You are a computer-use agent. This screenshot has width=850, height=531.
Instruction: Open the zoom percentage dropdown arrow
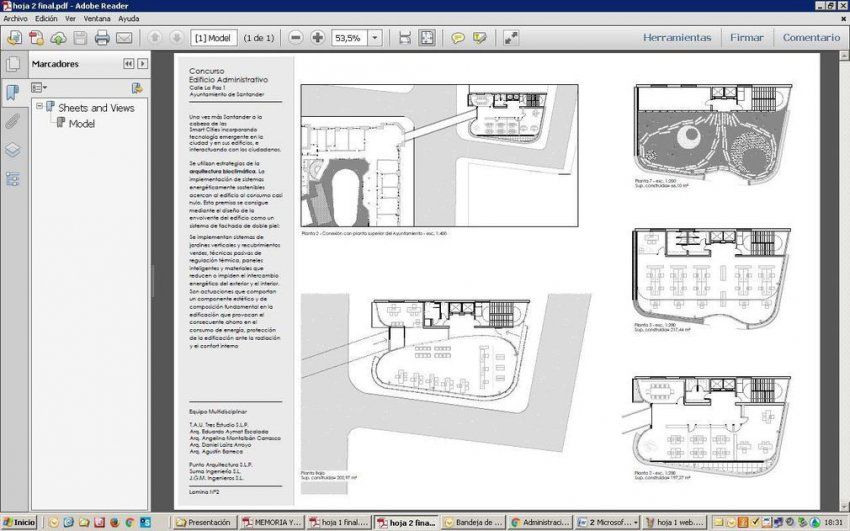pyautogui.click(x=375, y=38)
